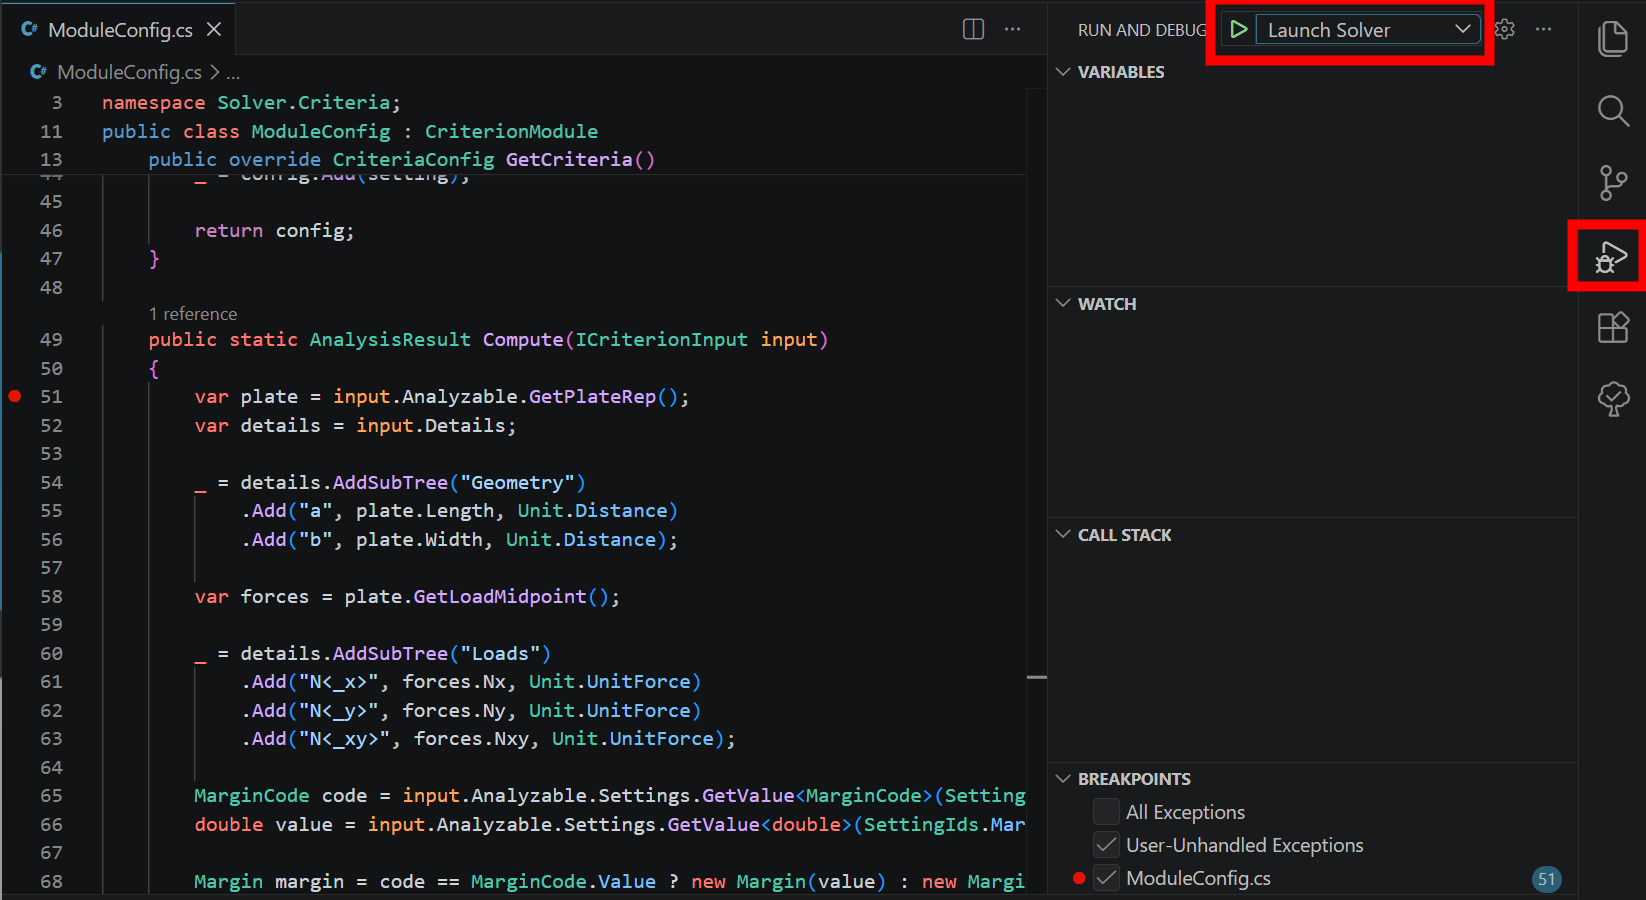
Task: Open the Launch Solver configuration dropdown
Action: tap(1368, 29)
